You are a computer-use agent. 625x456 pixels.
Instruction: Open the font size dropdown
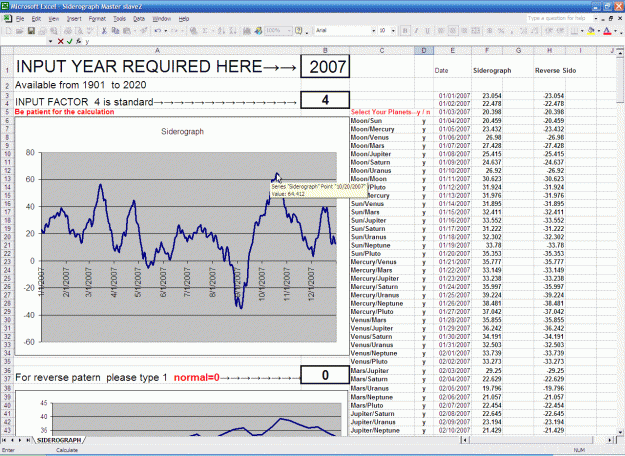[x=393, y=31]
